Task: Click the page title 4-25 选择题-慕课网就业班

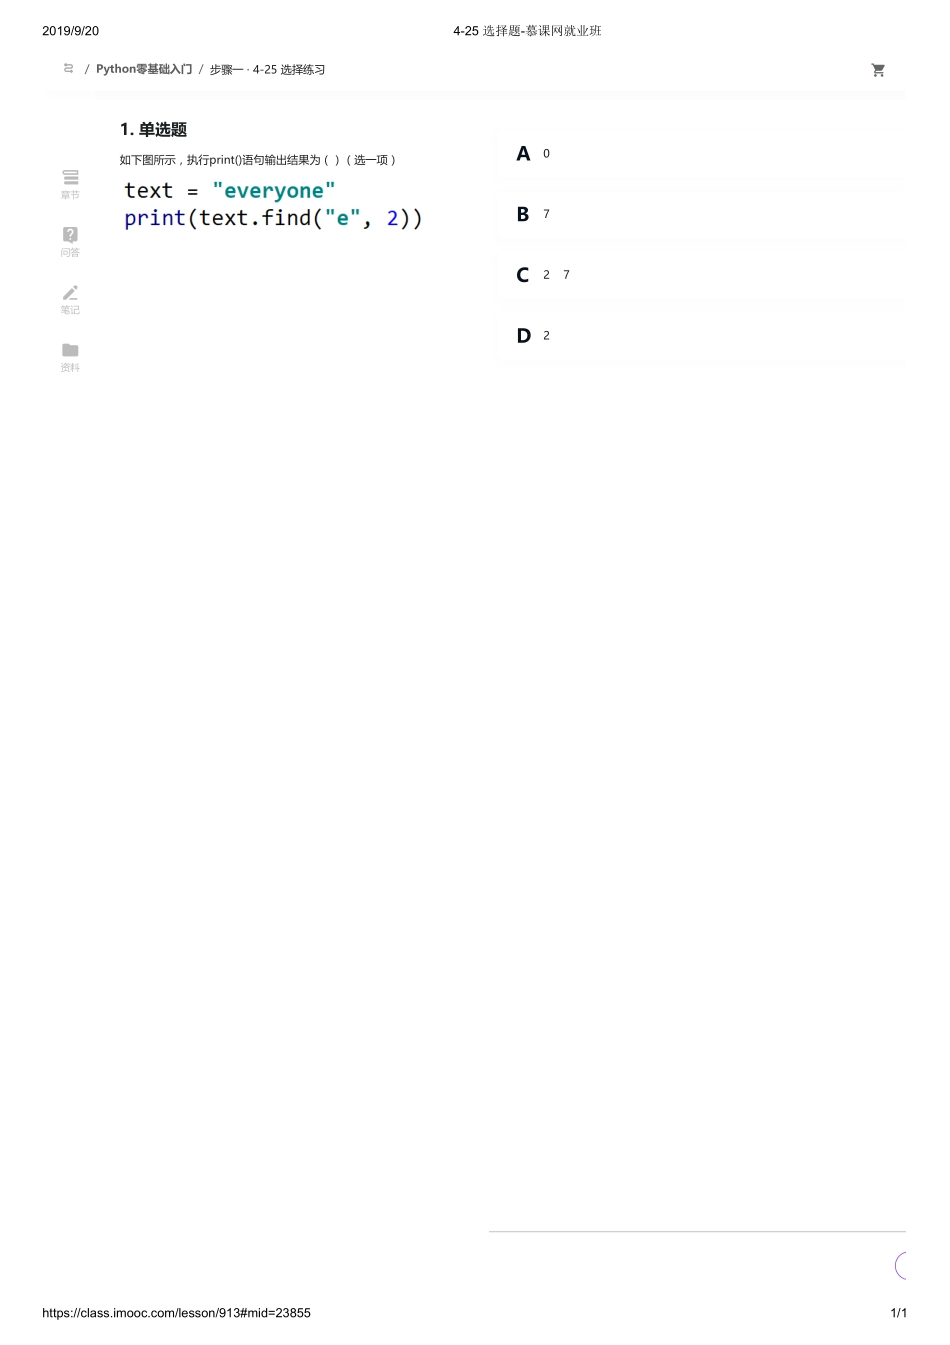Action: tap(527, 31)
